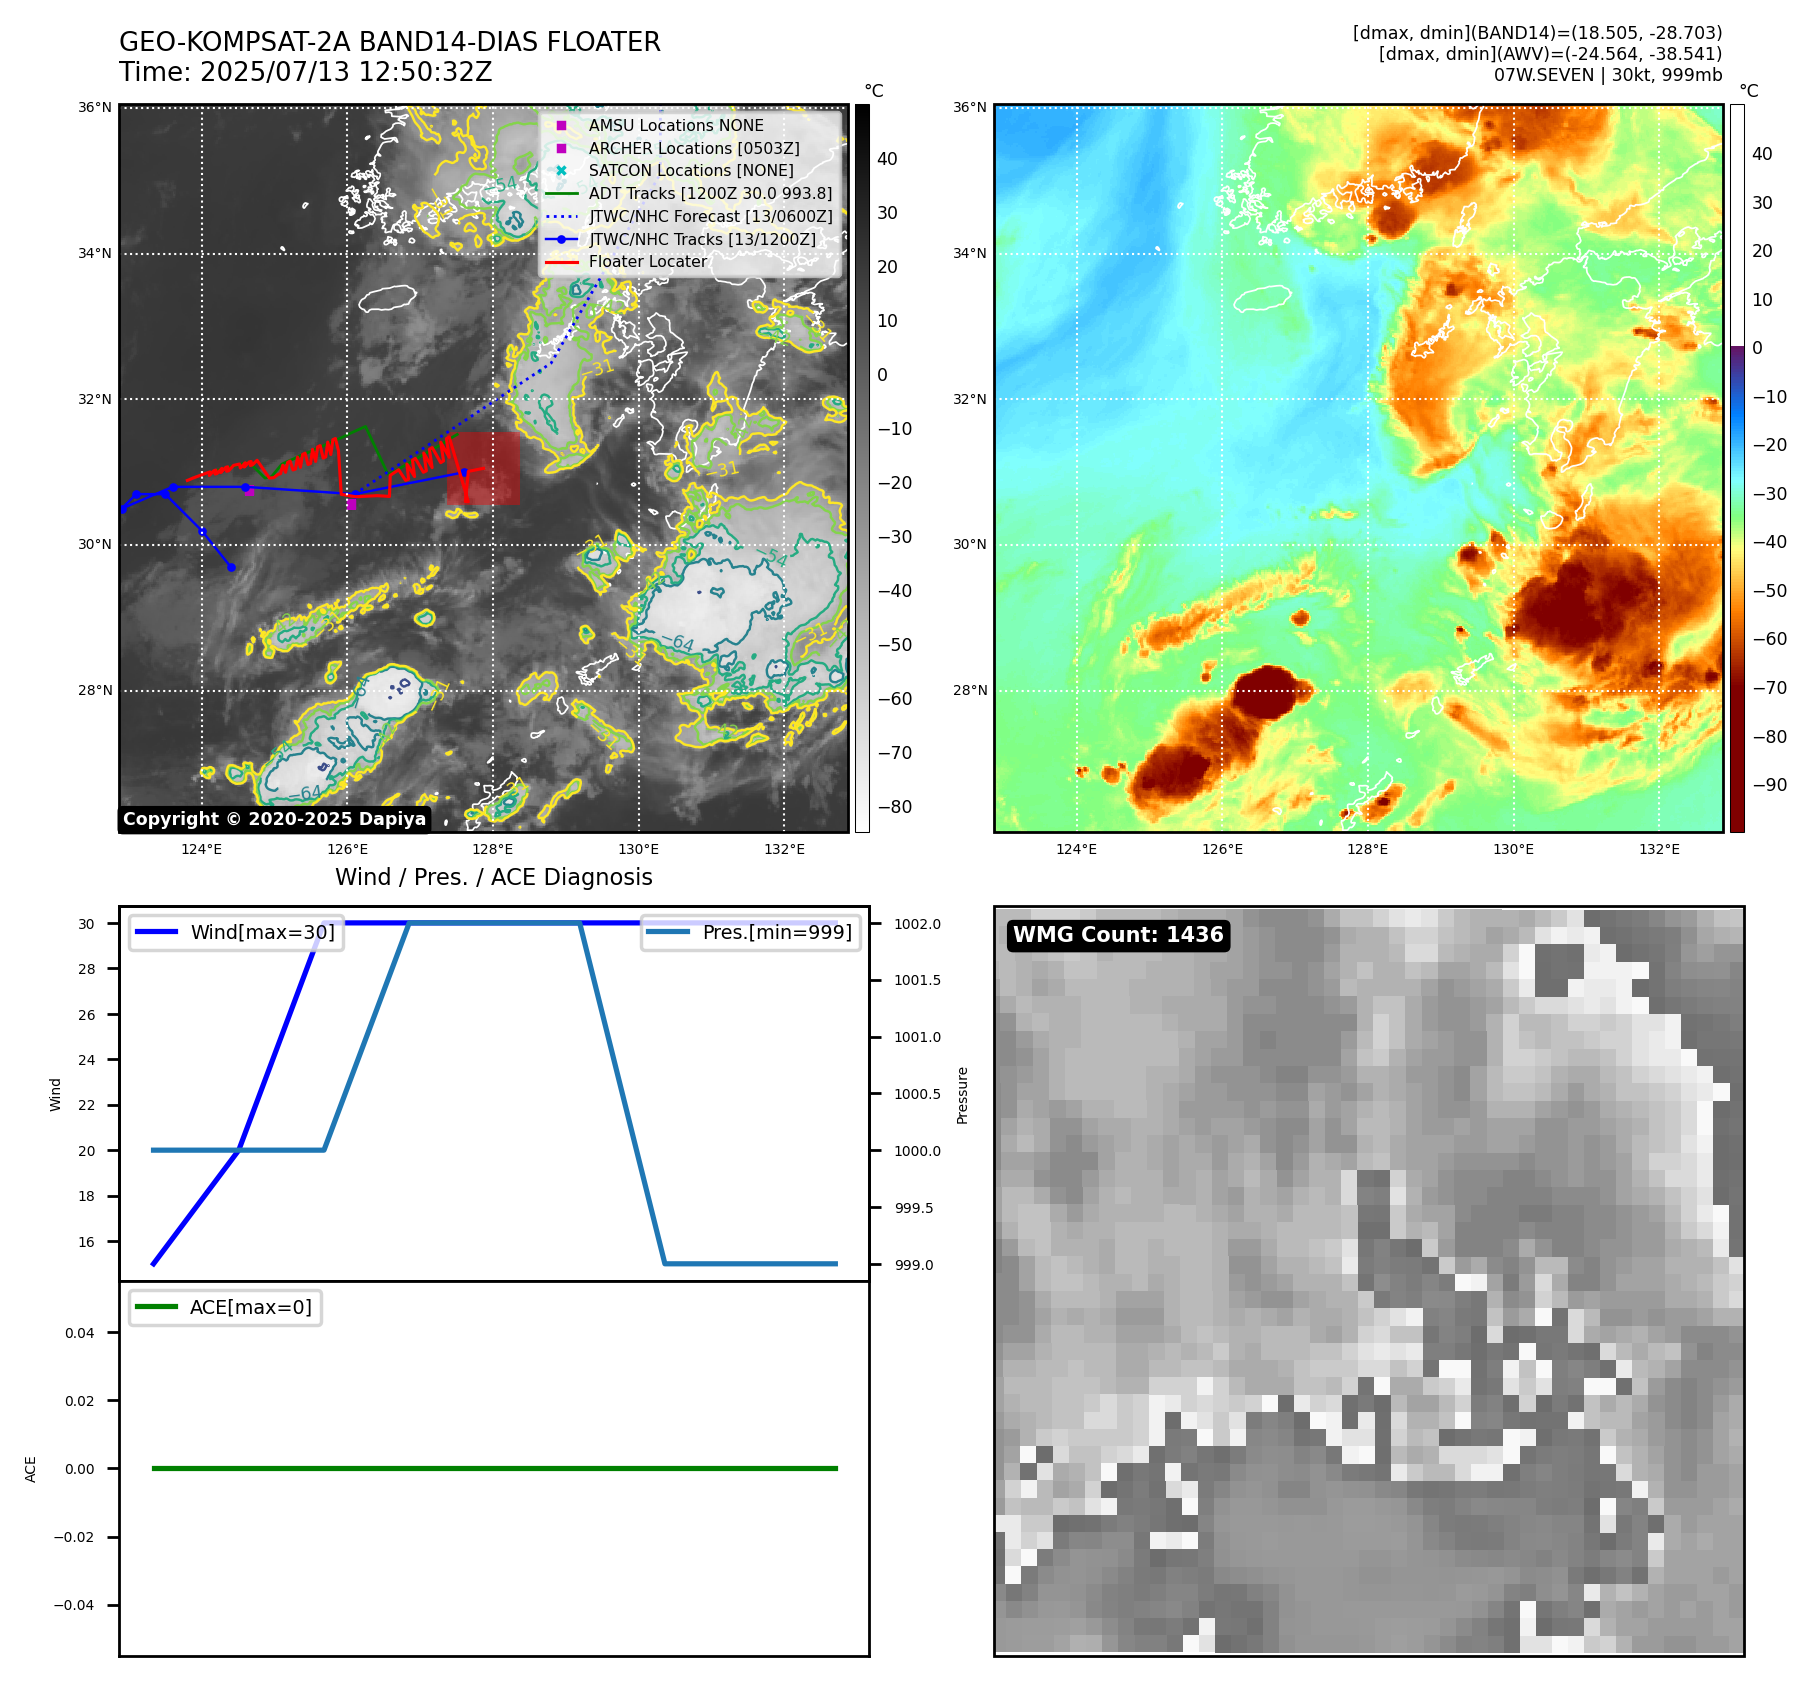Image resolution: width=1813 pixels, height=1693 pixels.
Task: Click the green line sample beside ADT Tracks
Action: (562, 194)
